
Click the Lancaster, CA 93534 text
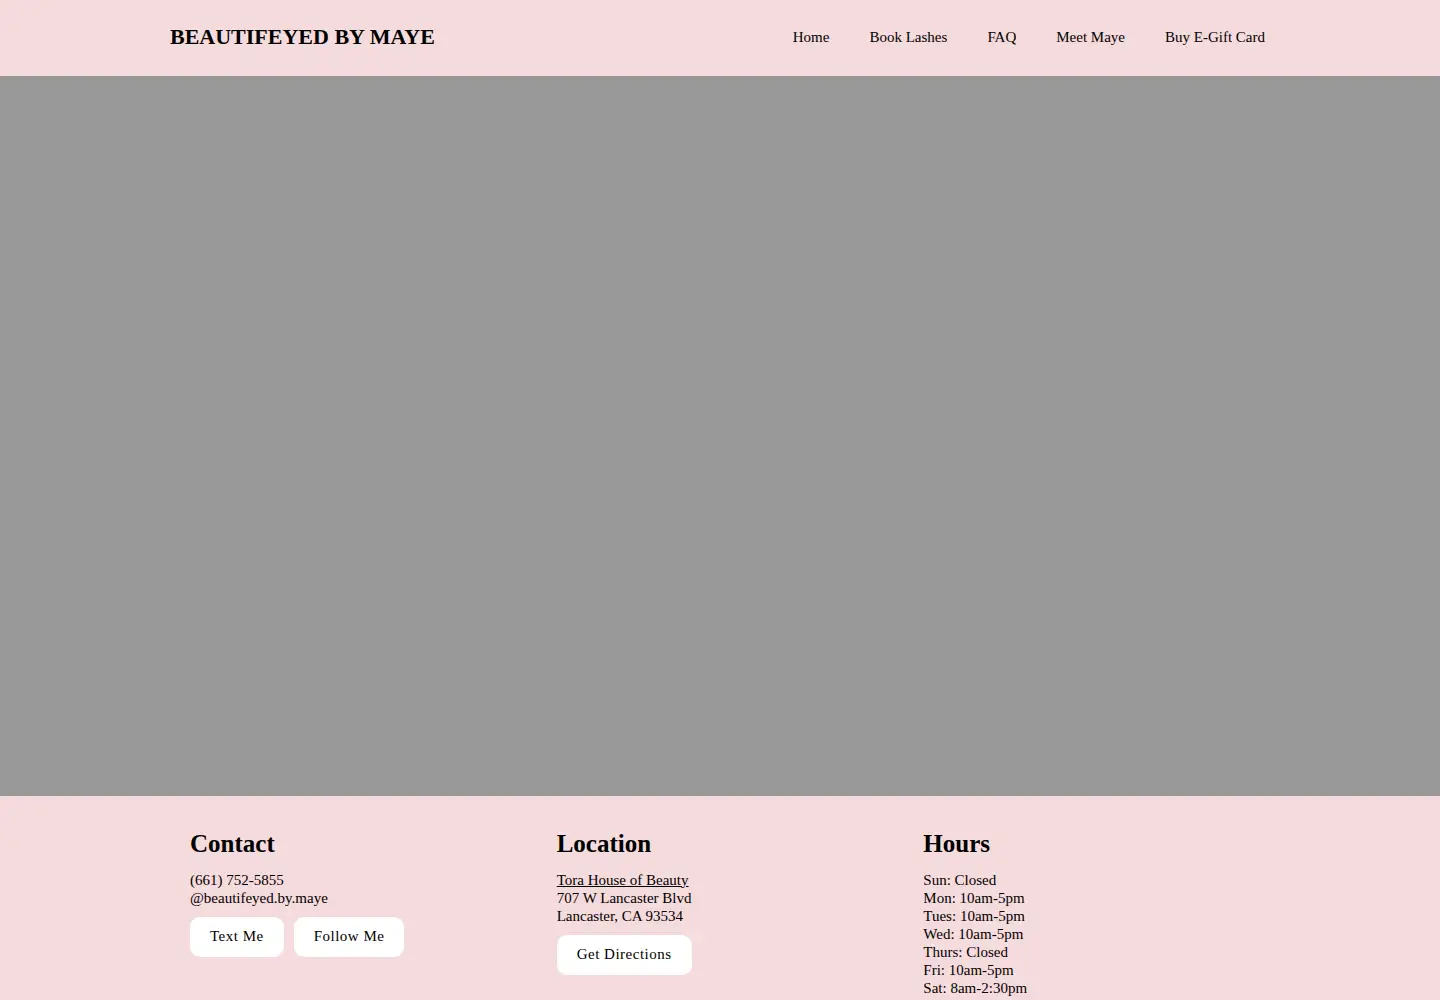(x=620, y=916)
